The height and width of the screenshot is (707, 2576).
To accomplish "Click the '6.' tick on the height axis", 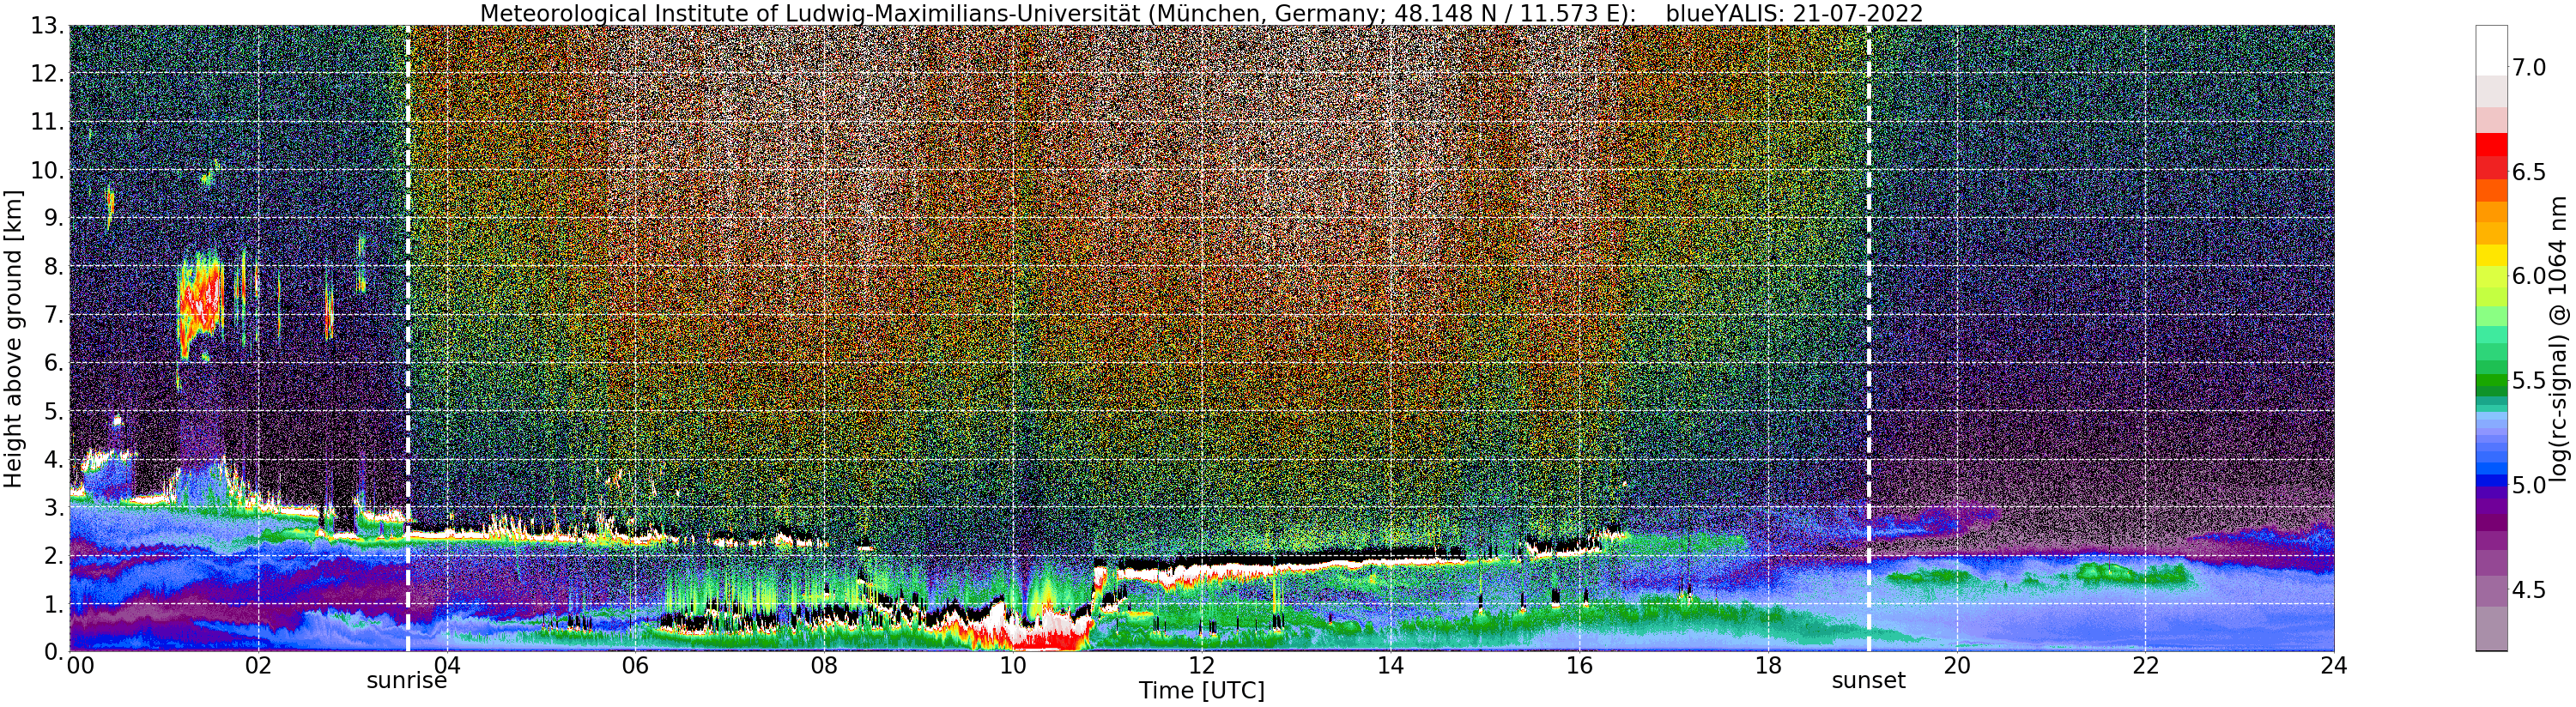I will pyautogui.click(x=54, y=363).
